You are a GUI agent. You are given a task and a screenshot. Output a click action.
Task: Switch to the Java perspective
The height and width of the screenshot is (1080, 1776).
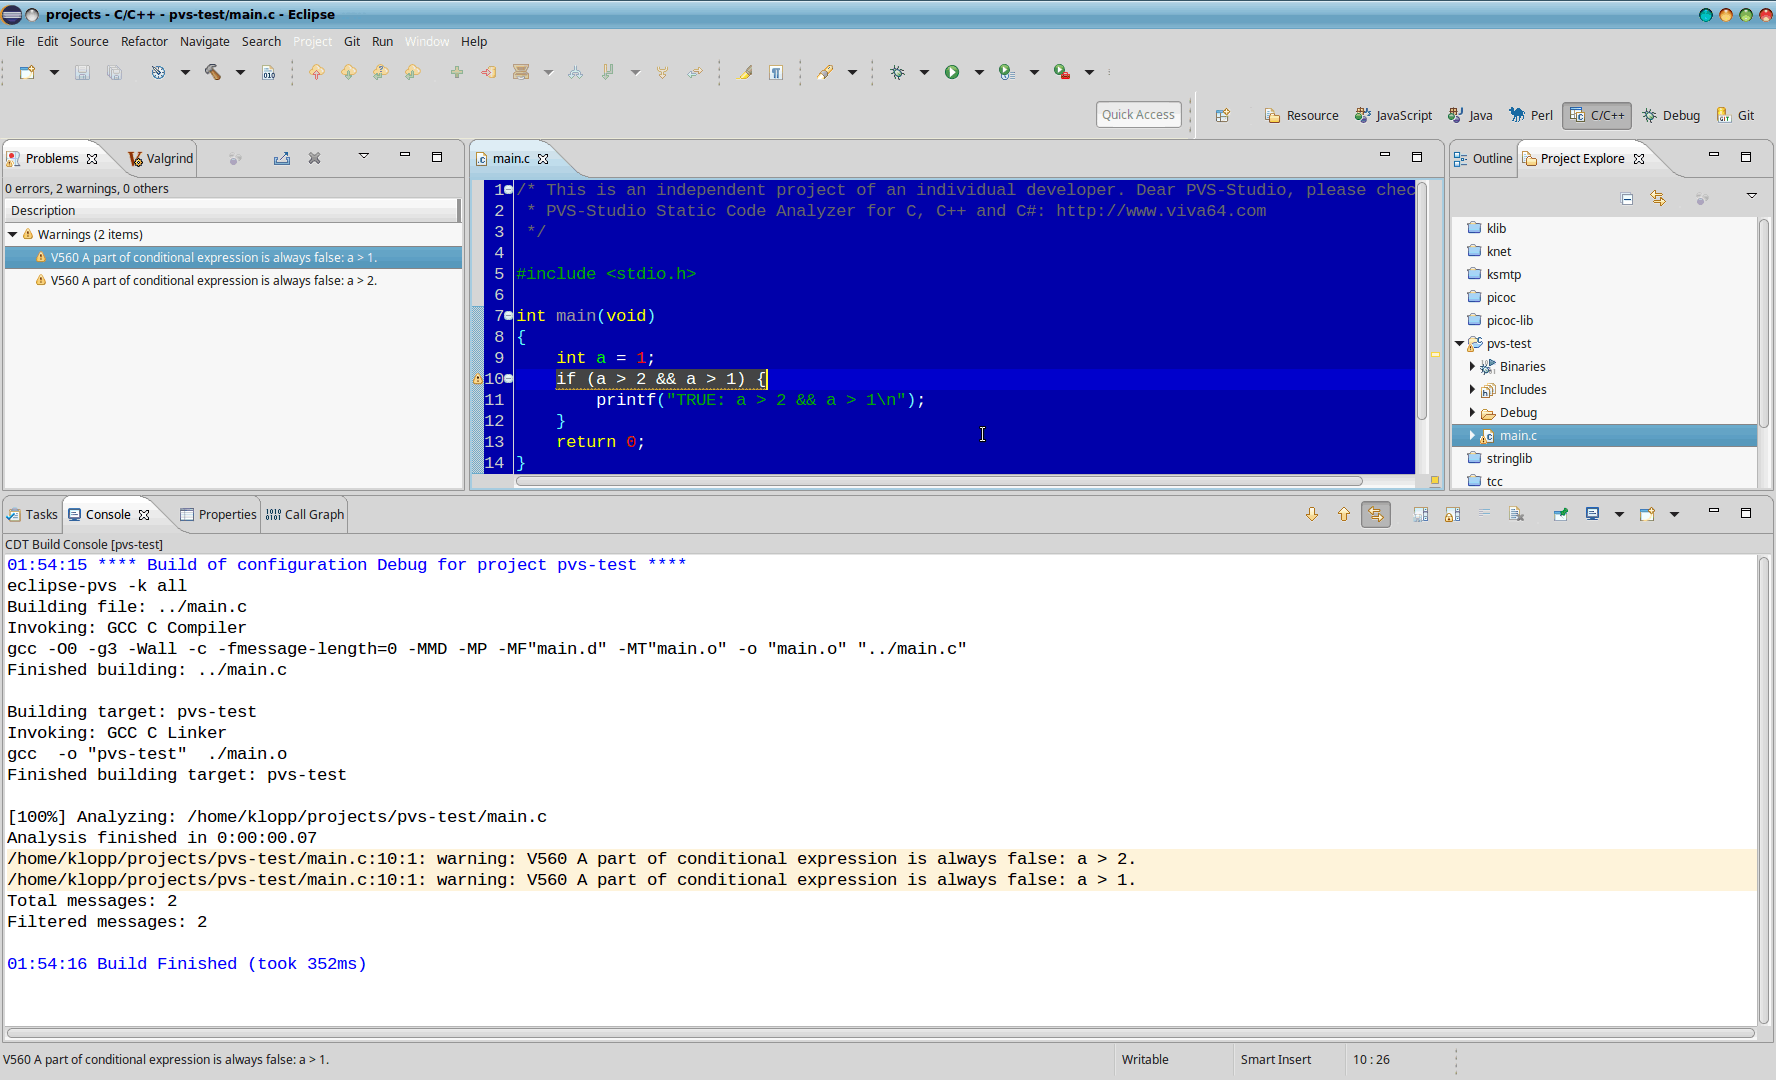[x=1470, y=115]
